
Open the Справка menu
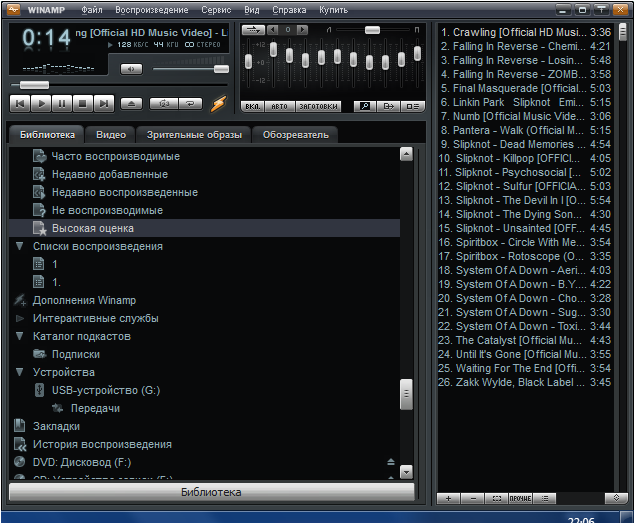[x=289, y=10]
